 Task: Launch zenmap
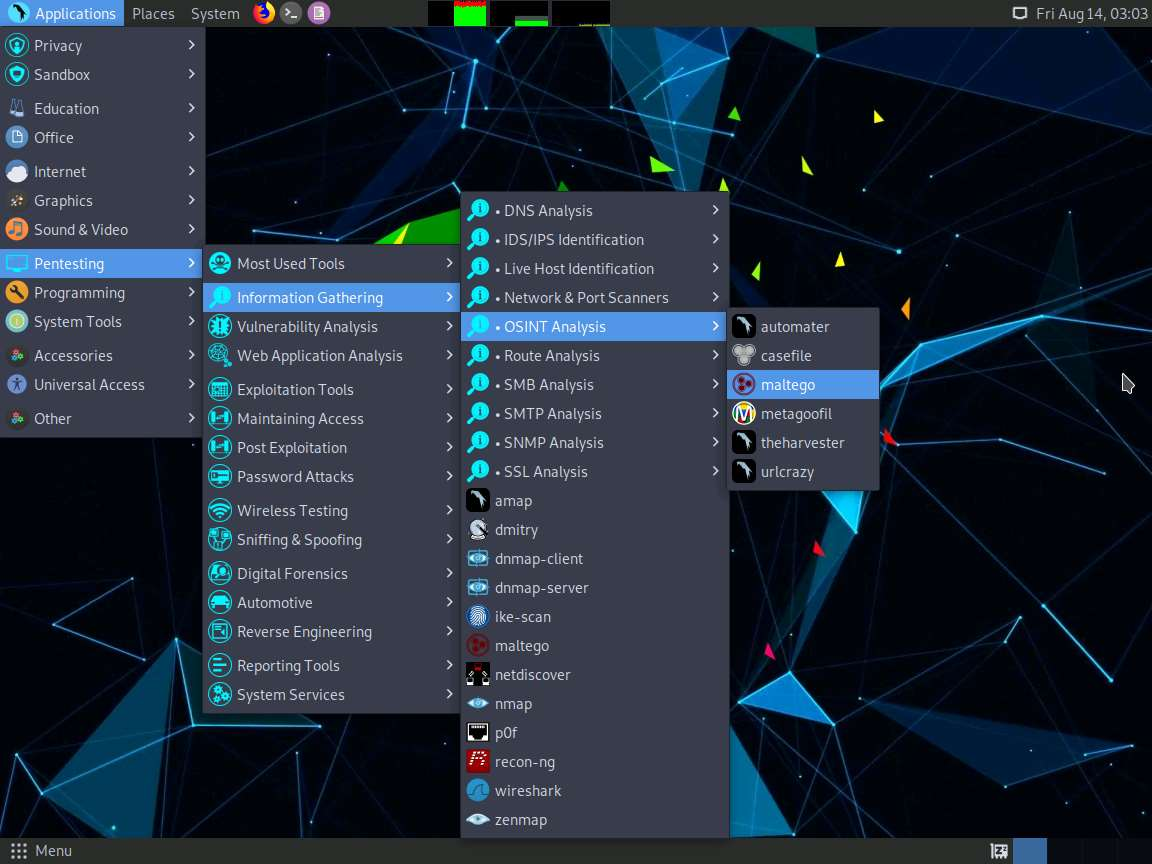pyautogui.click(x=594, y=820)
